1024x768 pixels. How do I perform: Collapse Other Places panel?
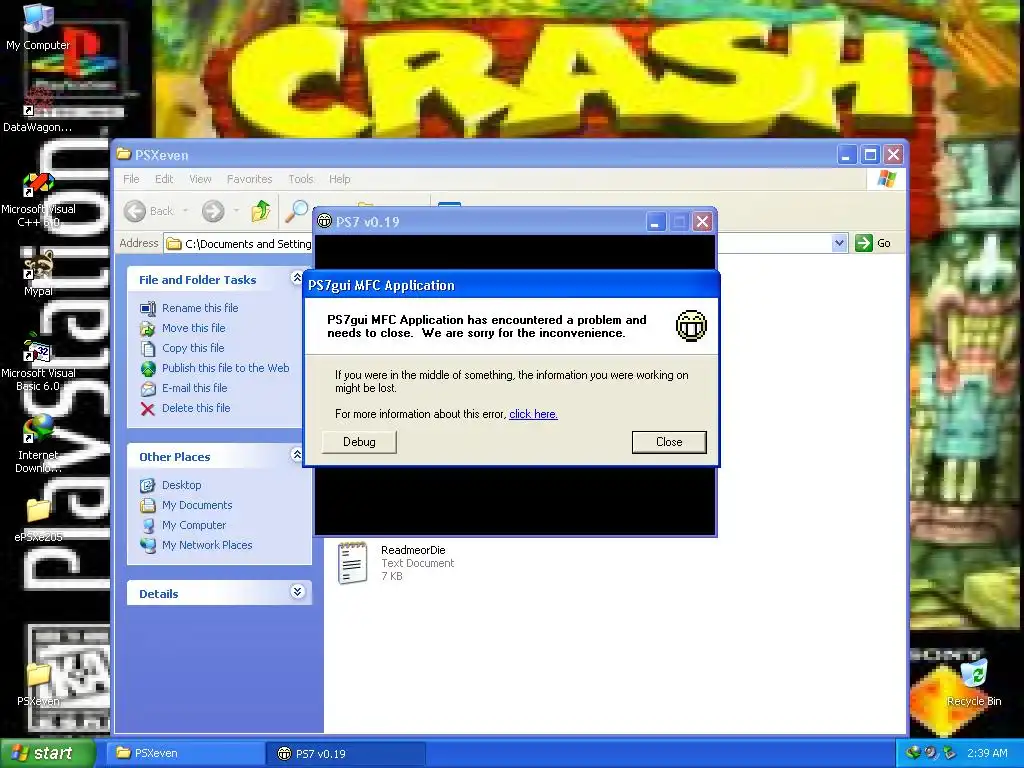(296, 455)
